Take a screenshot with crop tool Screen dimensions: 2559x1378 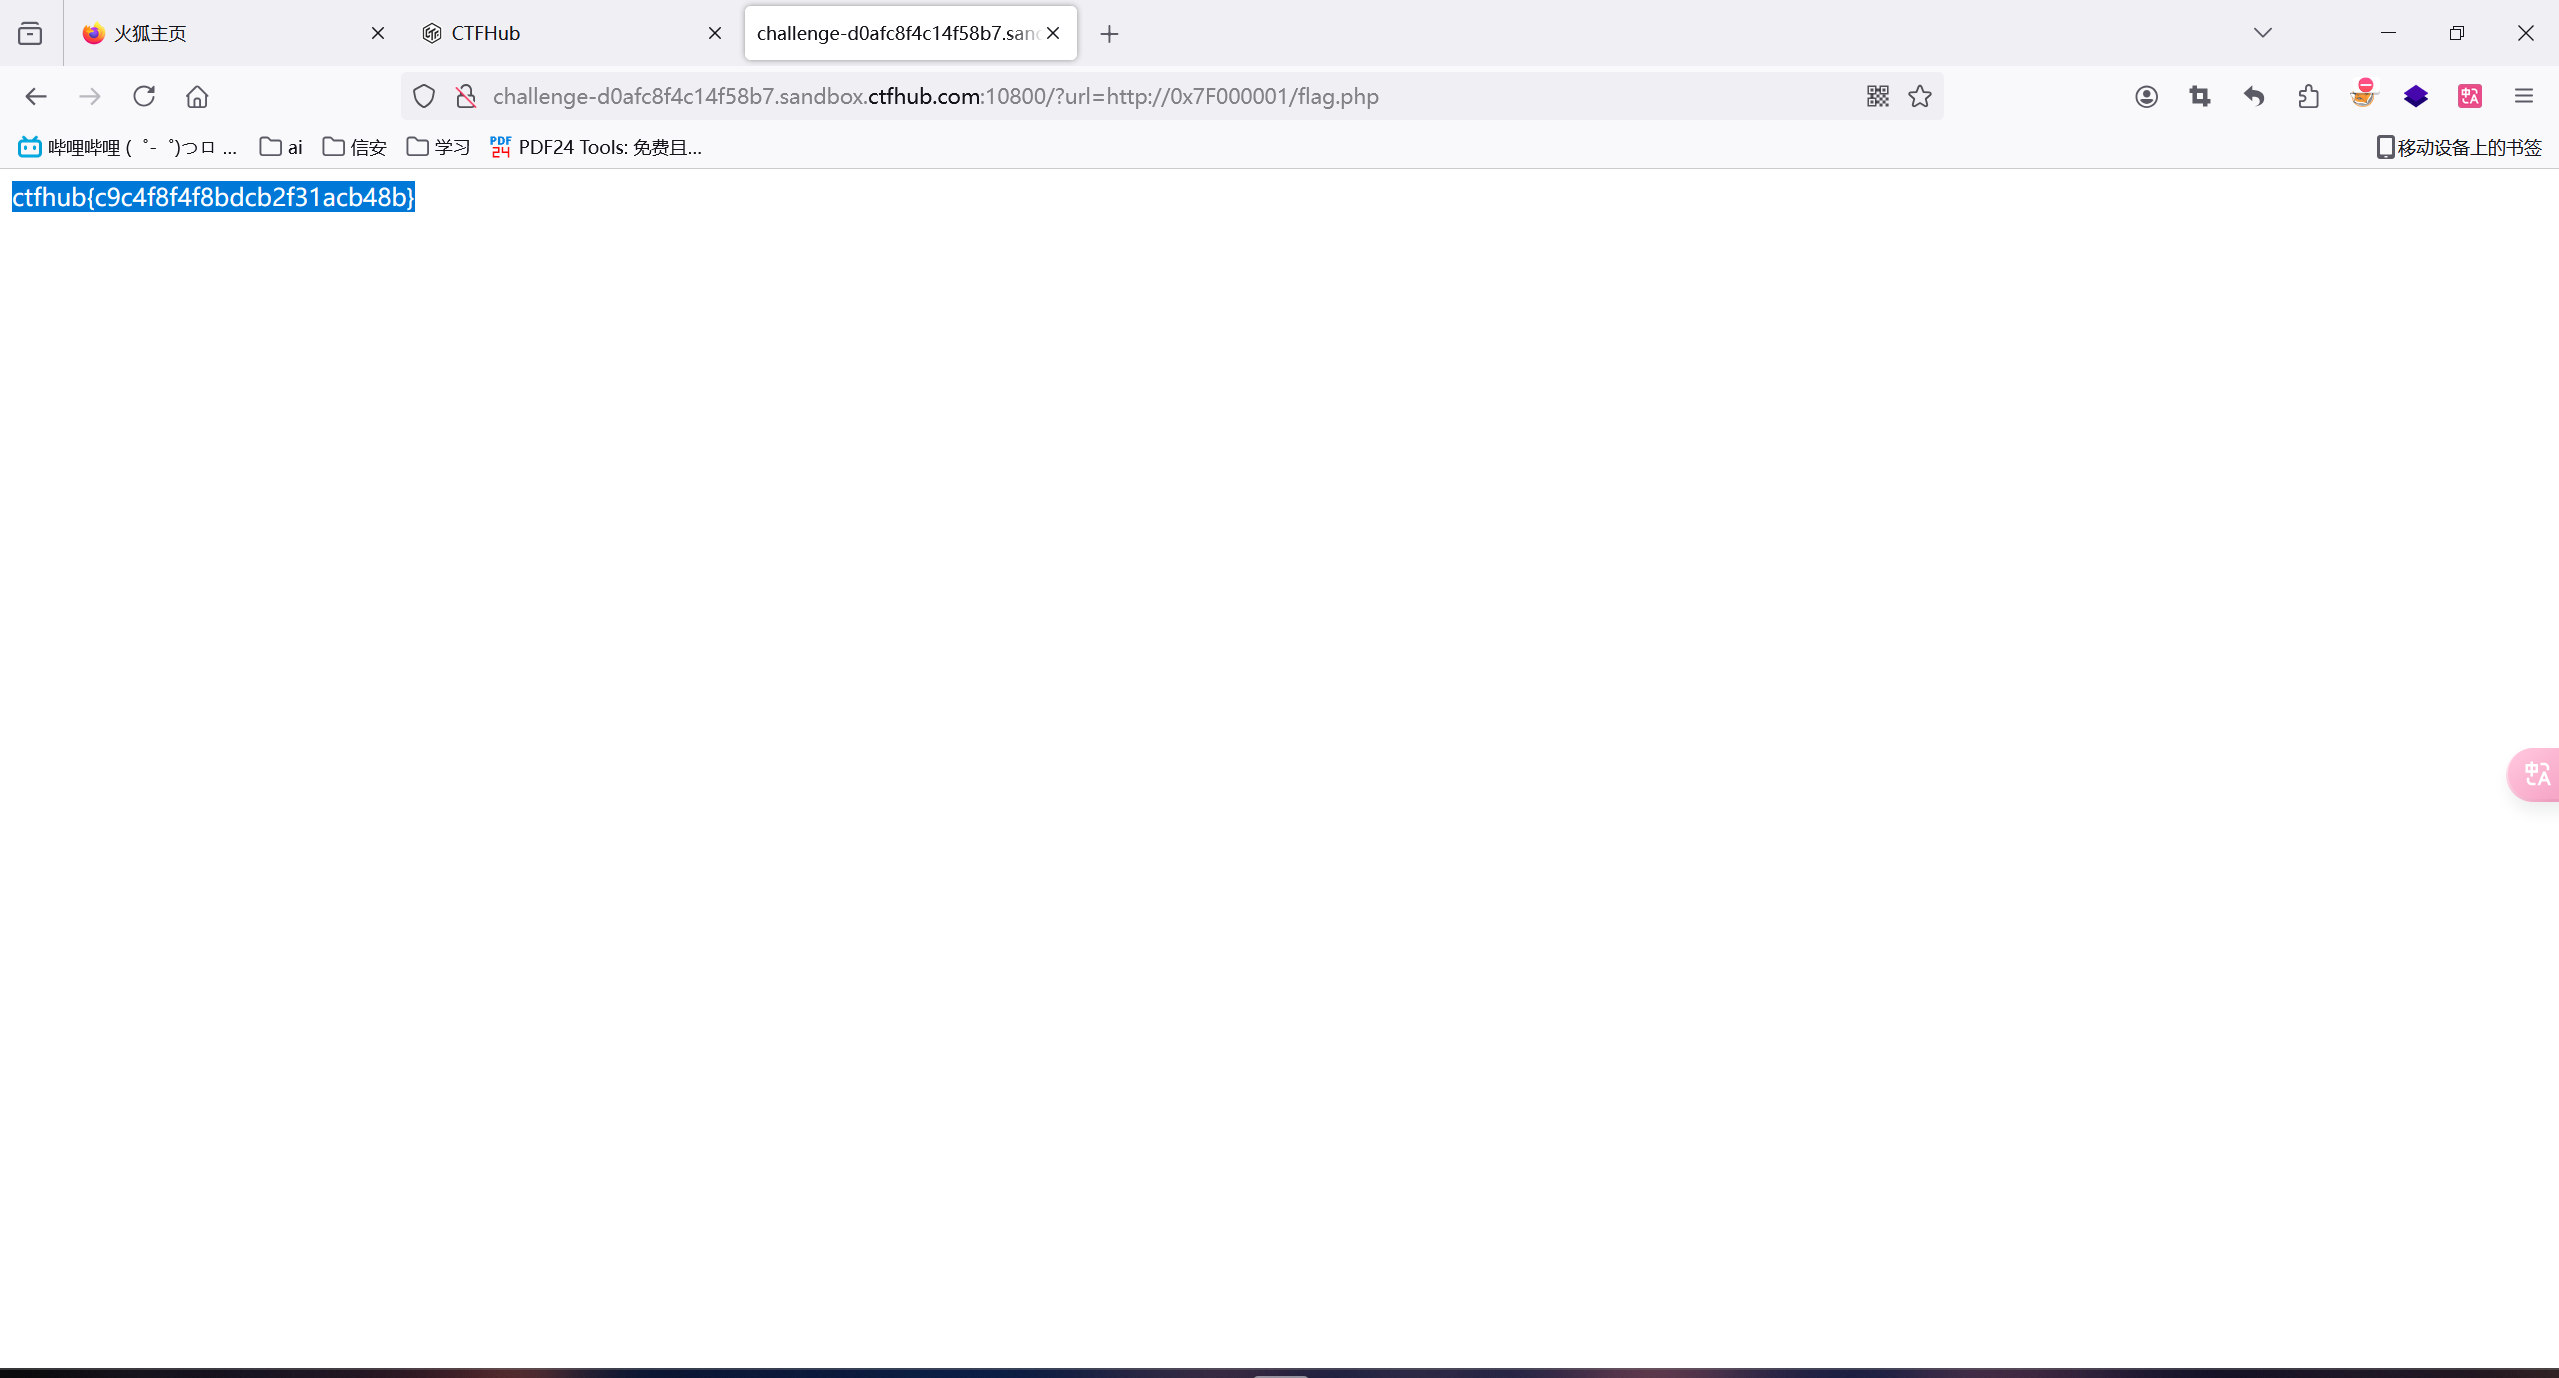point(2200,96)
